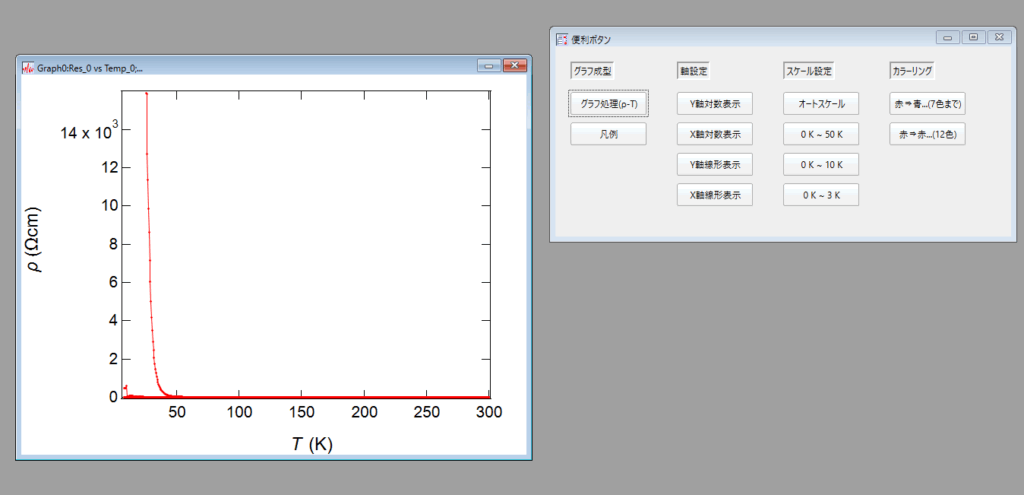Click the Graph0 window title icon
The image size is (1024, 495).
[28, 67]
